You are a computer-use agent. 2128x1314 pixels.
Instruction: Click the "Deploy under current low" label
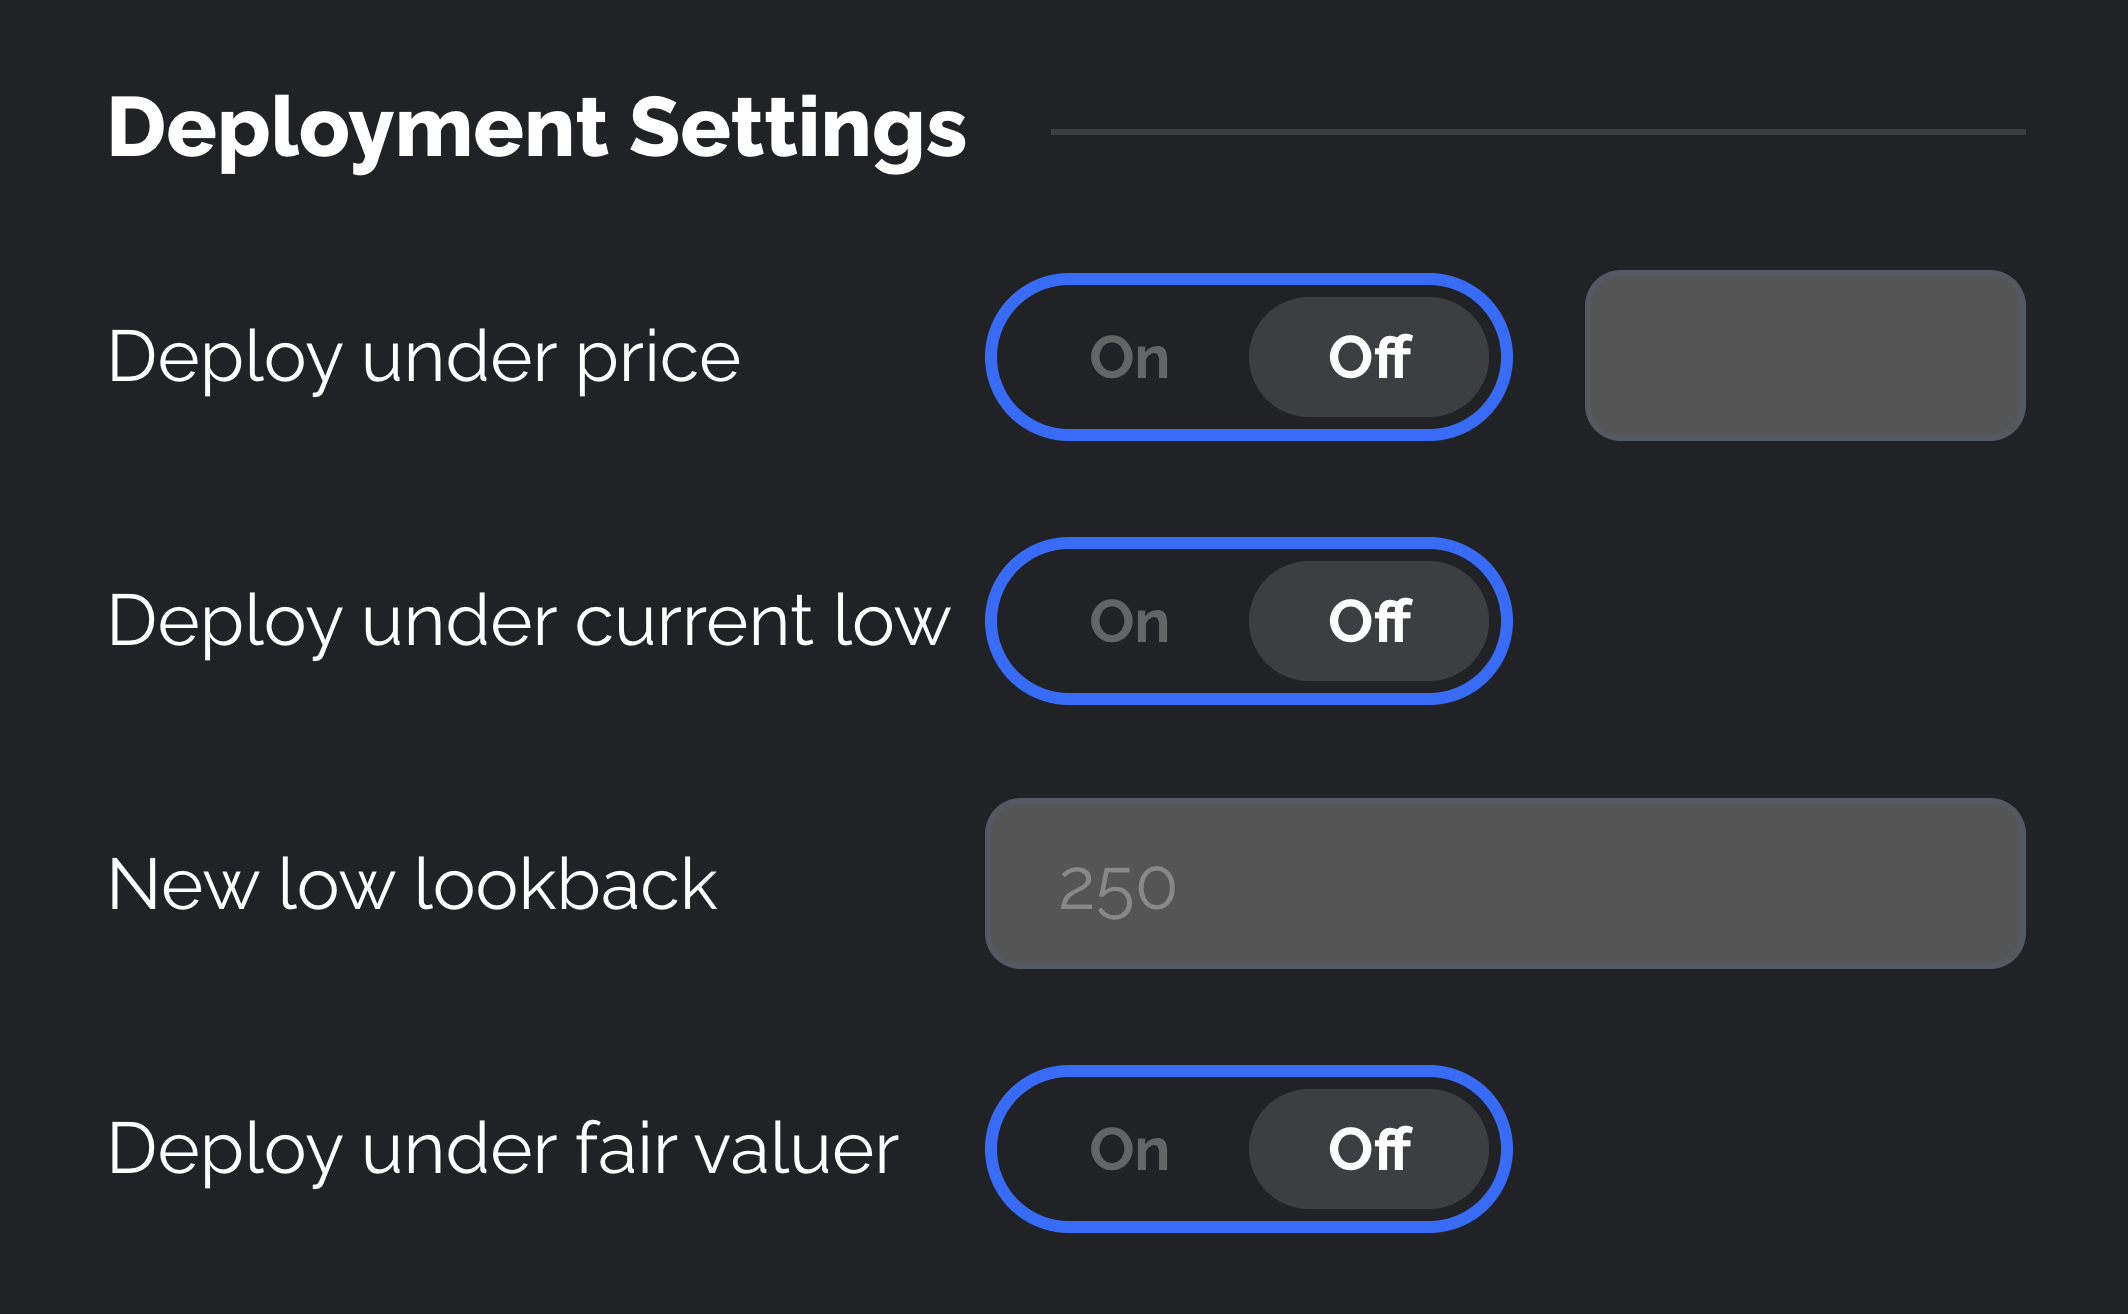point(529,621)
